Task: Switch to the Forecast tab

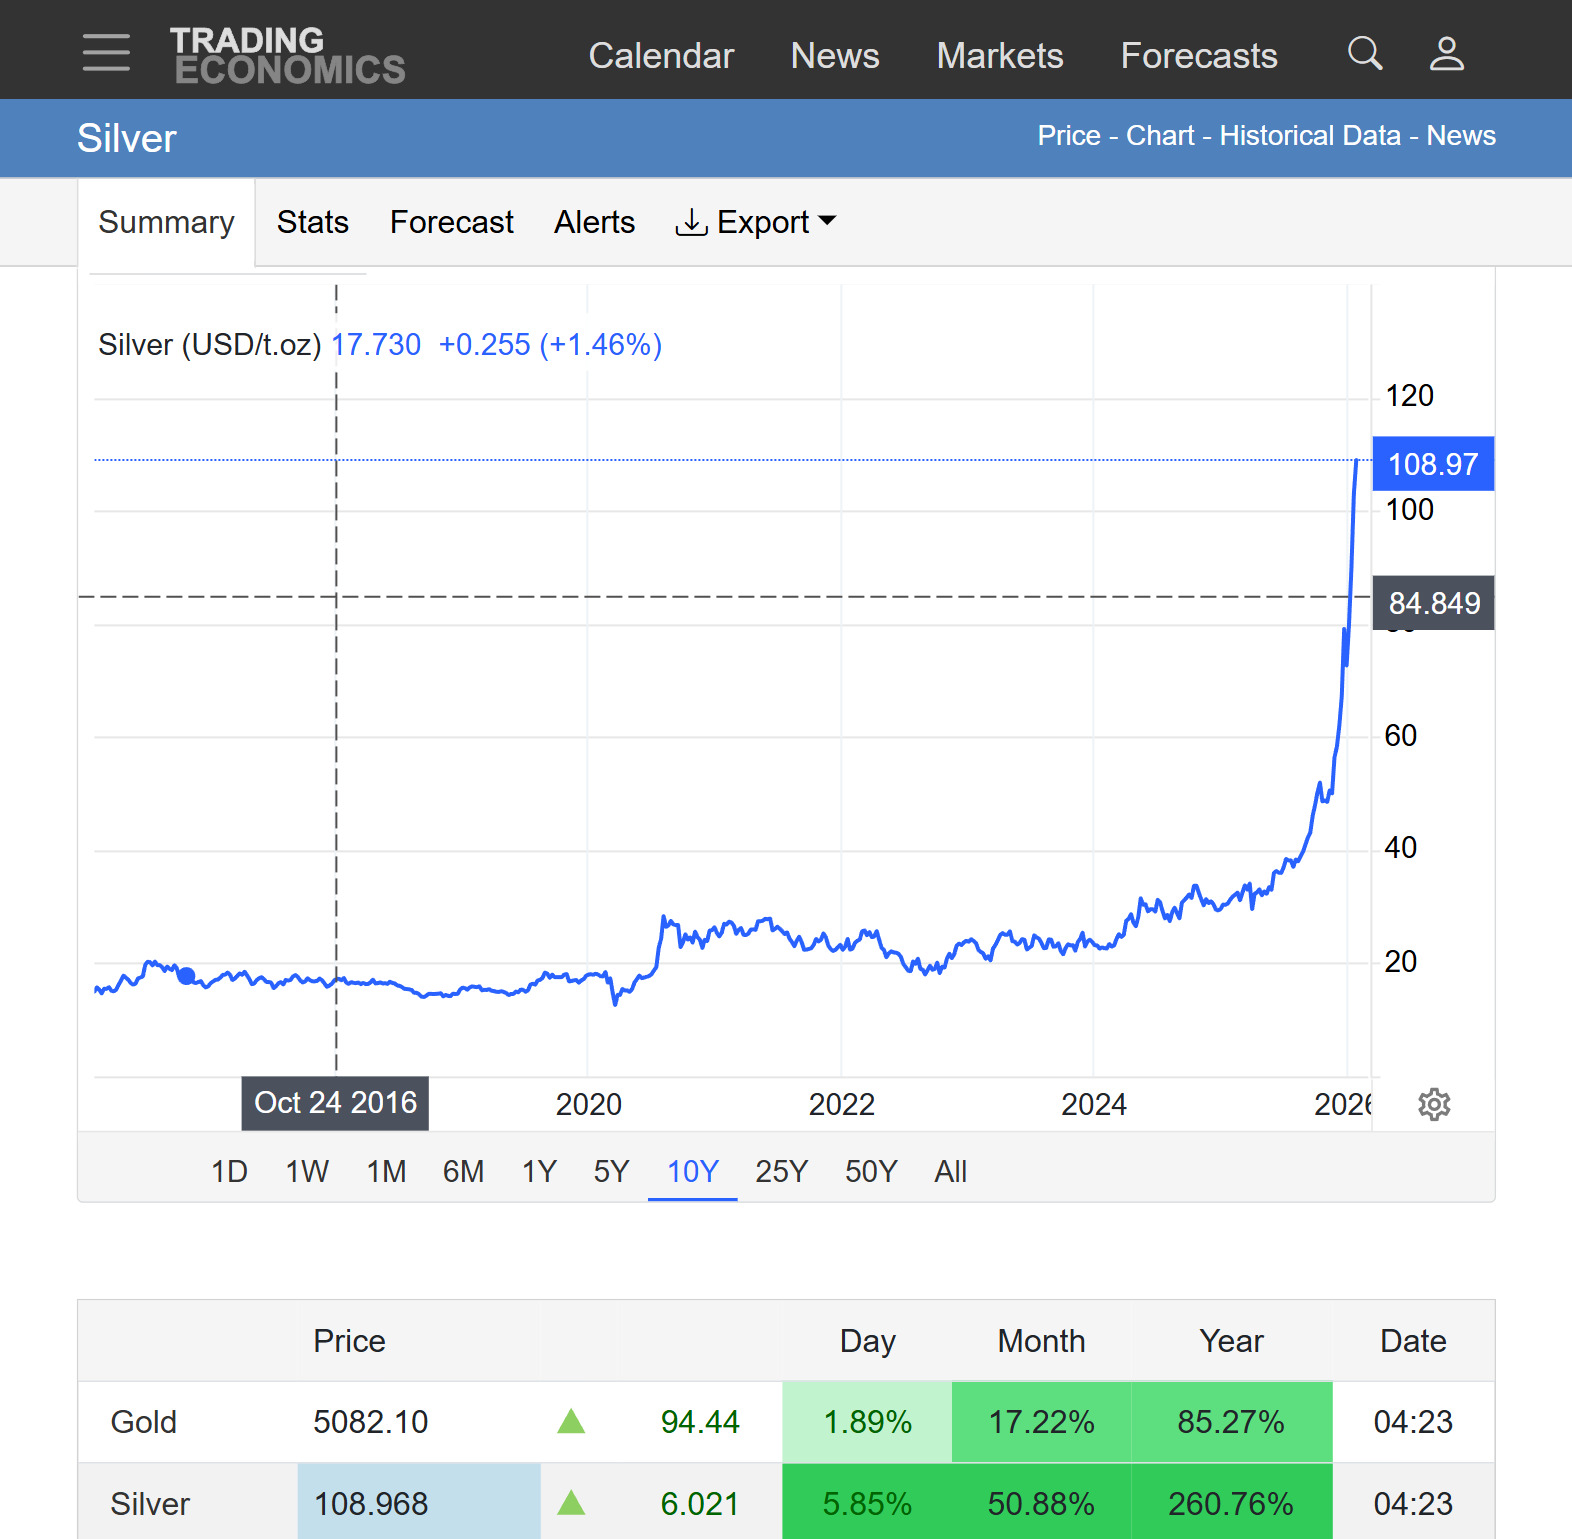Action: (452, 222)
